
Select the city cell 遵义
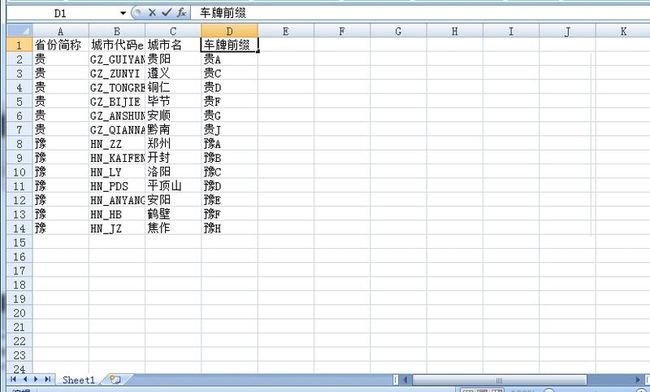[x=173, y=73]
